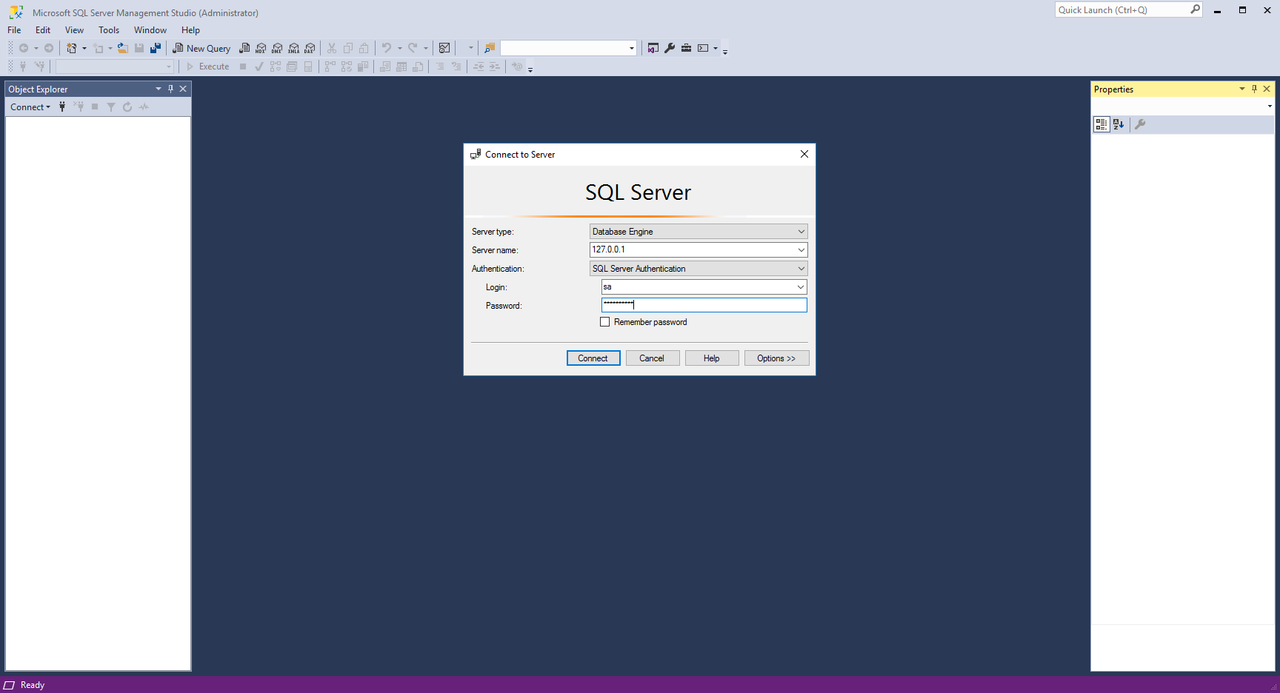
Task: Click the Help button in dialog
Action: pyautogui.click(x=712, y=358)
